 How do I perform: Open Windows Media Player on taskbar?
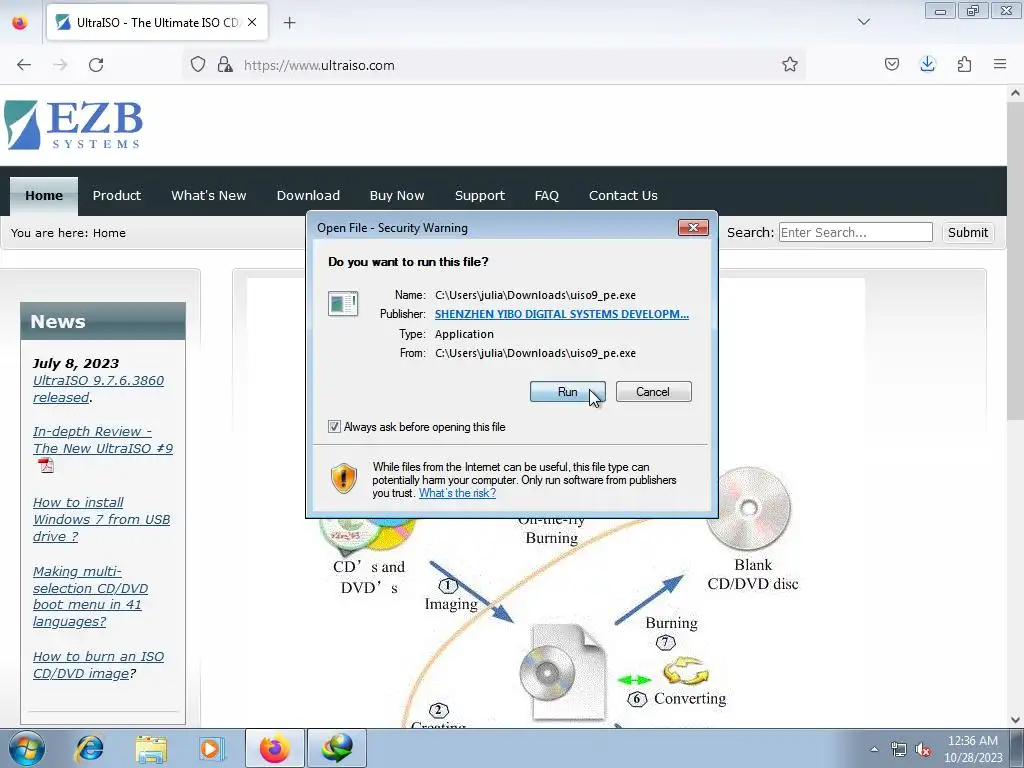coord(212,748)
